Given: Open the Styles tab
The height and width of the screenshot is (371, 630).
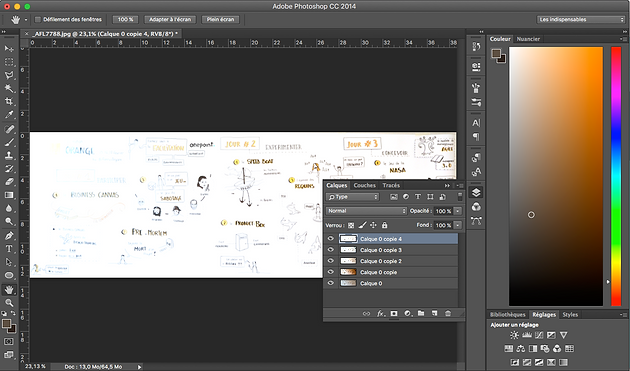Looking at the screenshot, I should click(x=570, y=315).
